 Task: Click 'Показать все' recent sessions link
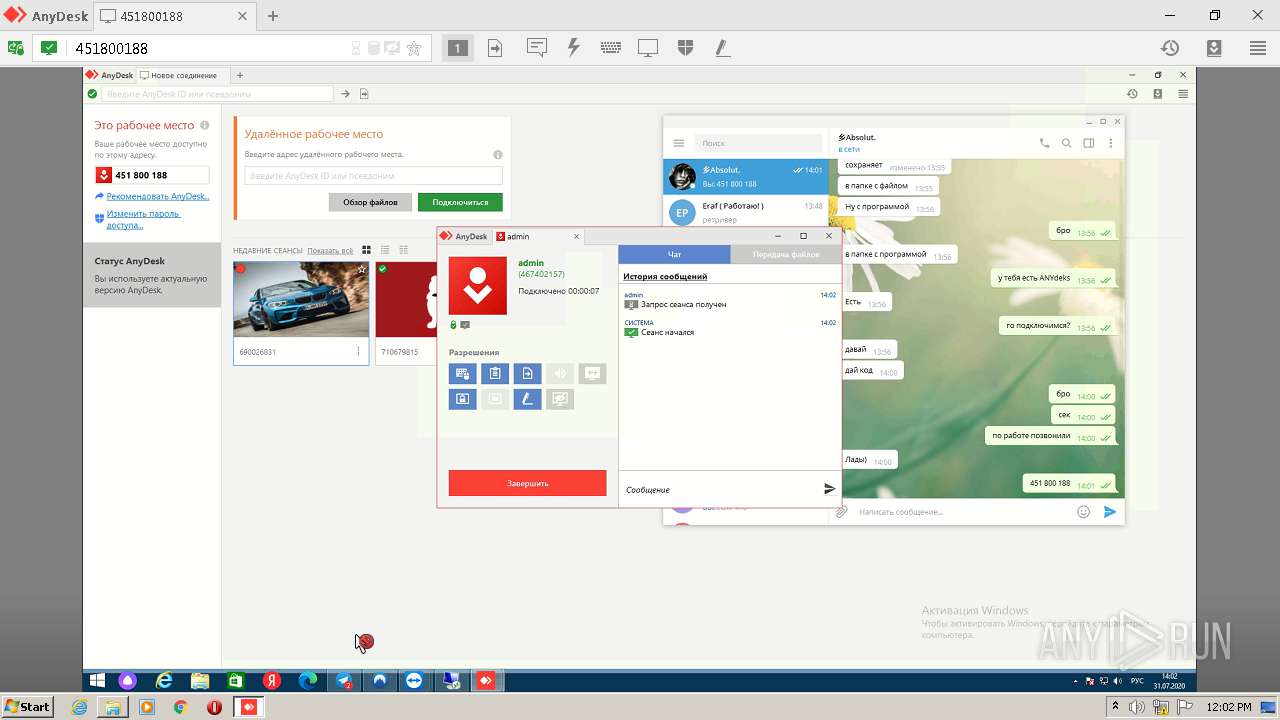coord(330,250)
